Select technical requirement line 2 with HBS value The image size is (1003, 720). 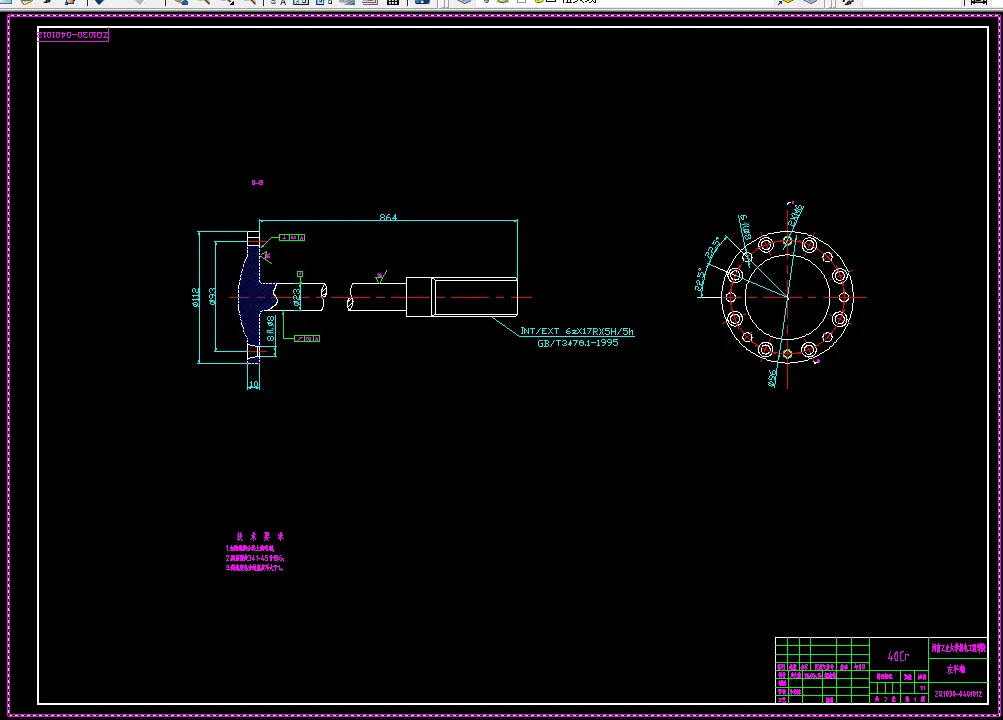click(x=255, y=558)
